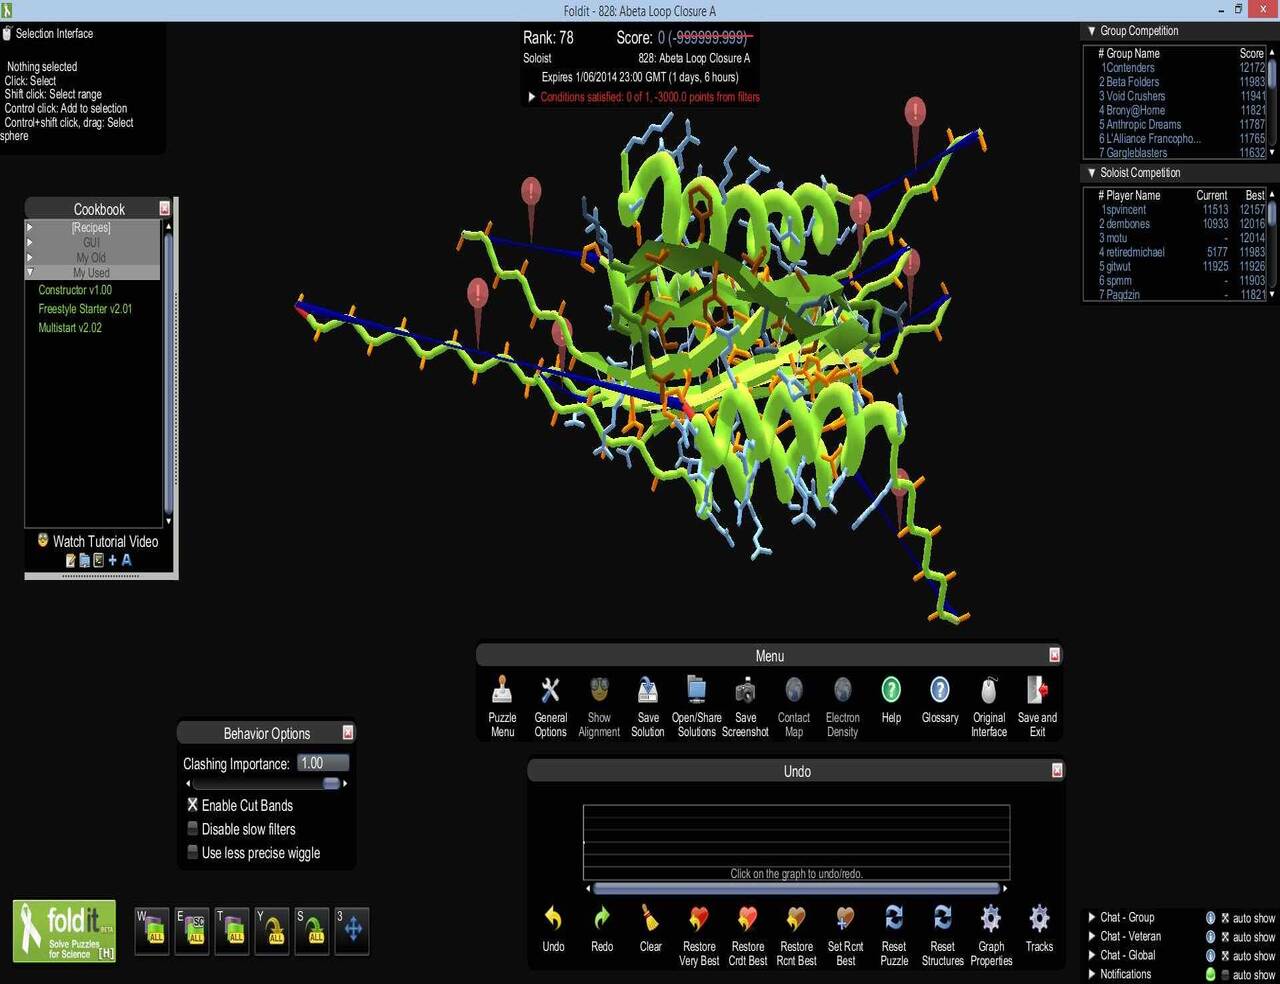Click the Clashing Importance value field
Screen dimensions: 1280x984
coord(323,763)
